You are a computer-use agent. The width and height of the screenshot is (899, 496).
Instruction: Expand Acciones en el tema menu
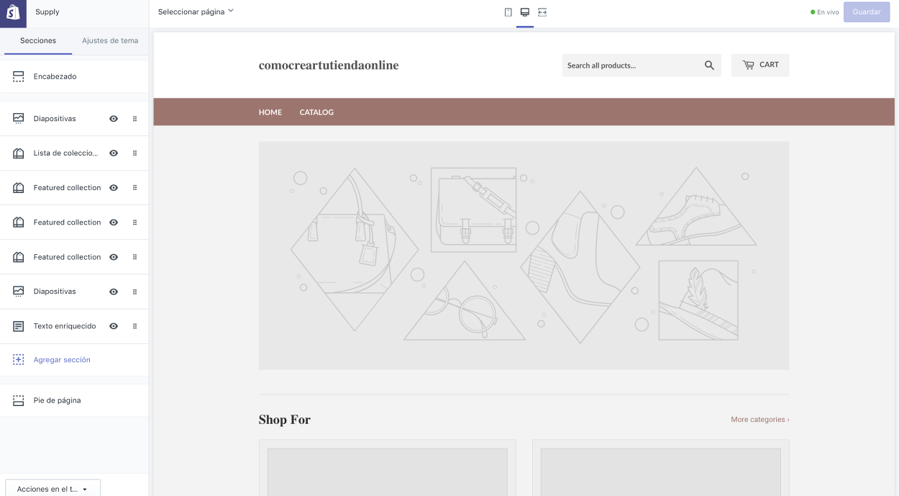point(53,489)
